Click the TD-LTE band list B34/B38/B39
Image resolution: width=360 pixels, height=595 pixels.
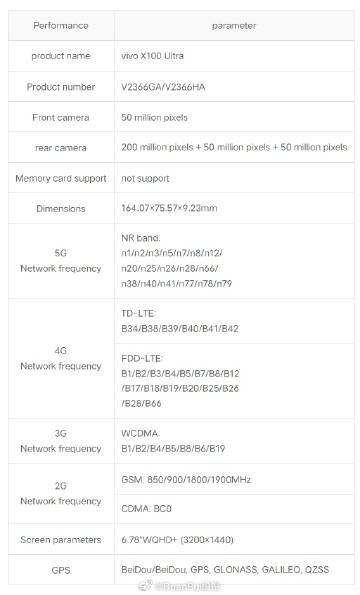coord(180,329)
